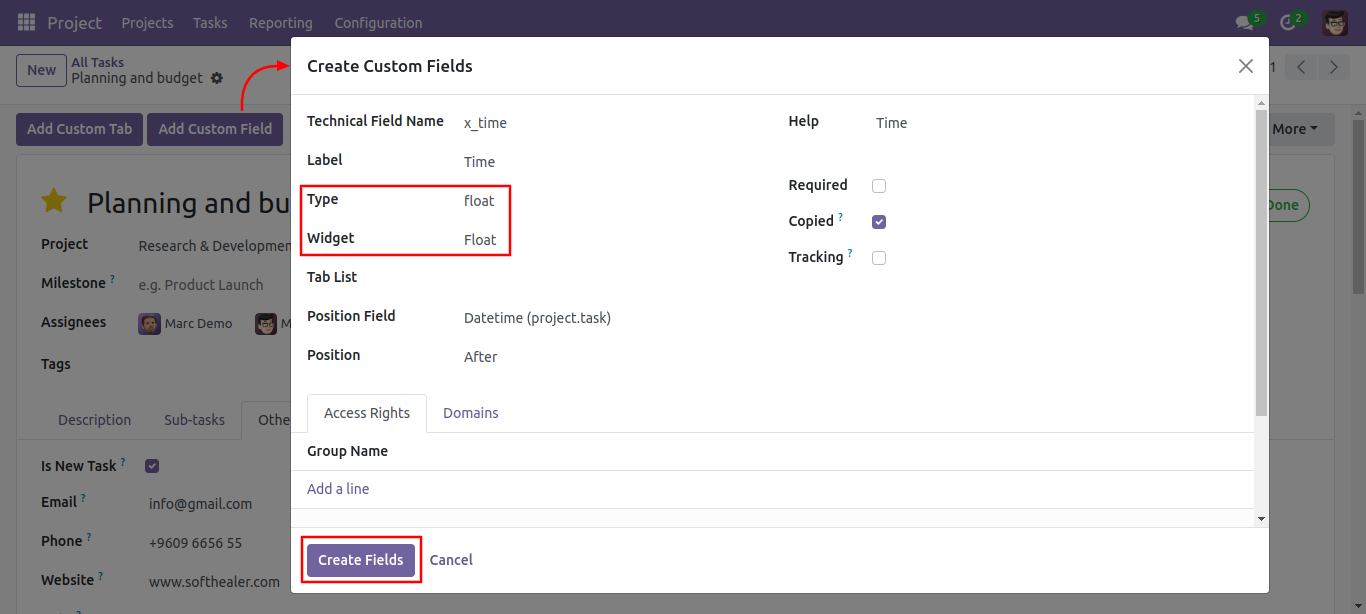Click the dialog vertical scrollbar
1366x614 pixels.
[x=1261, y=262]
